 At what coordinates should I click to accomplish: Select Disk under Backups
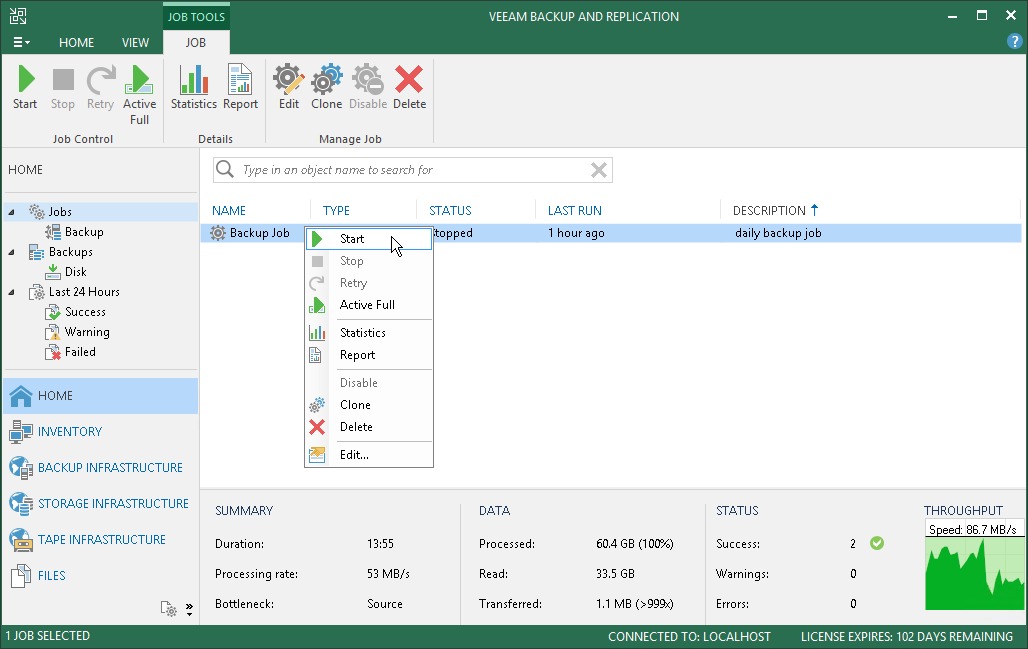pos(75,272)
